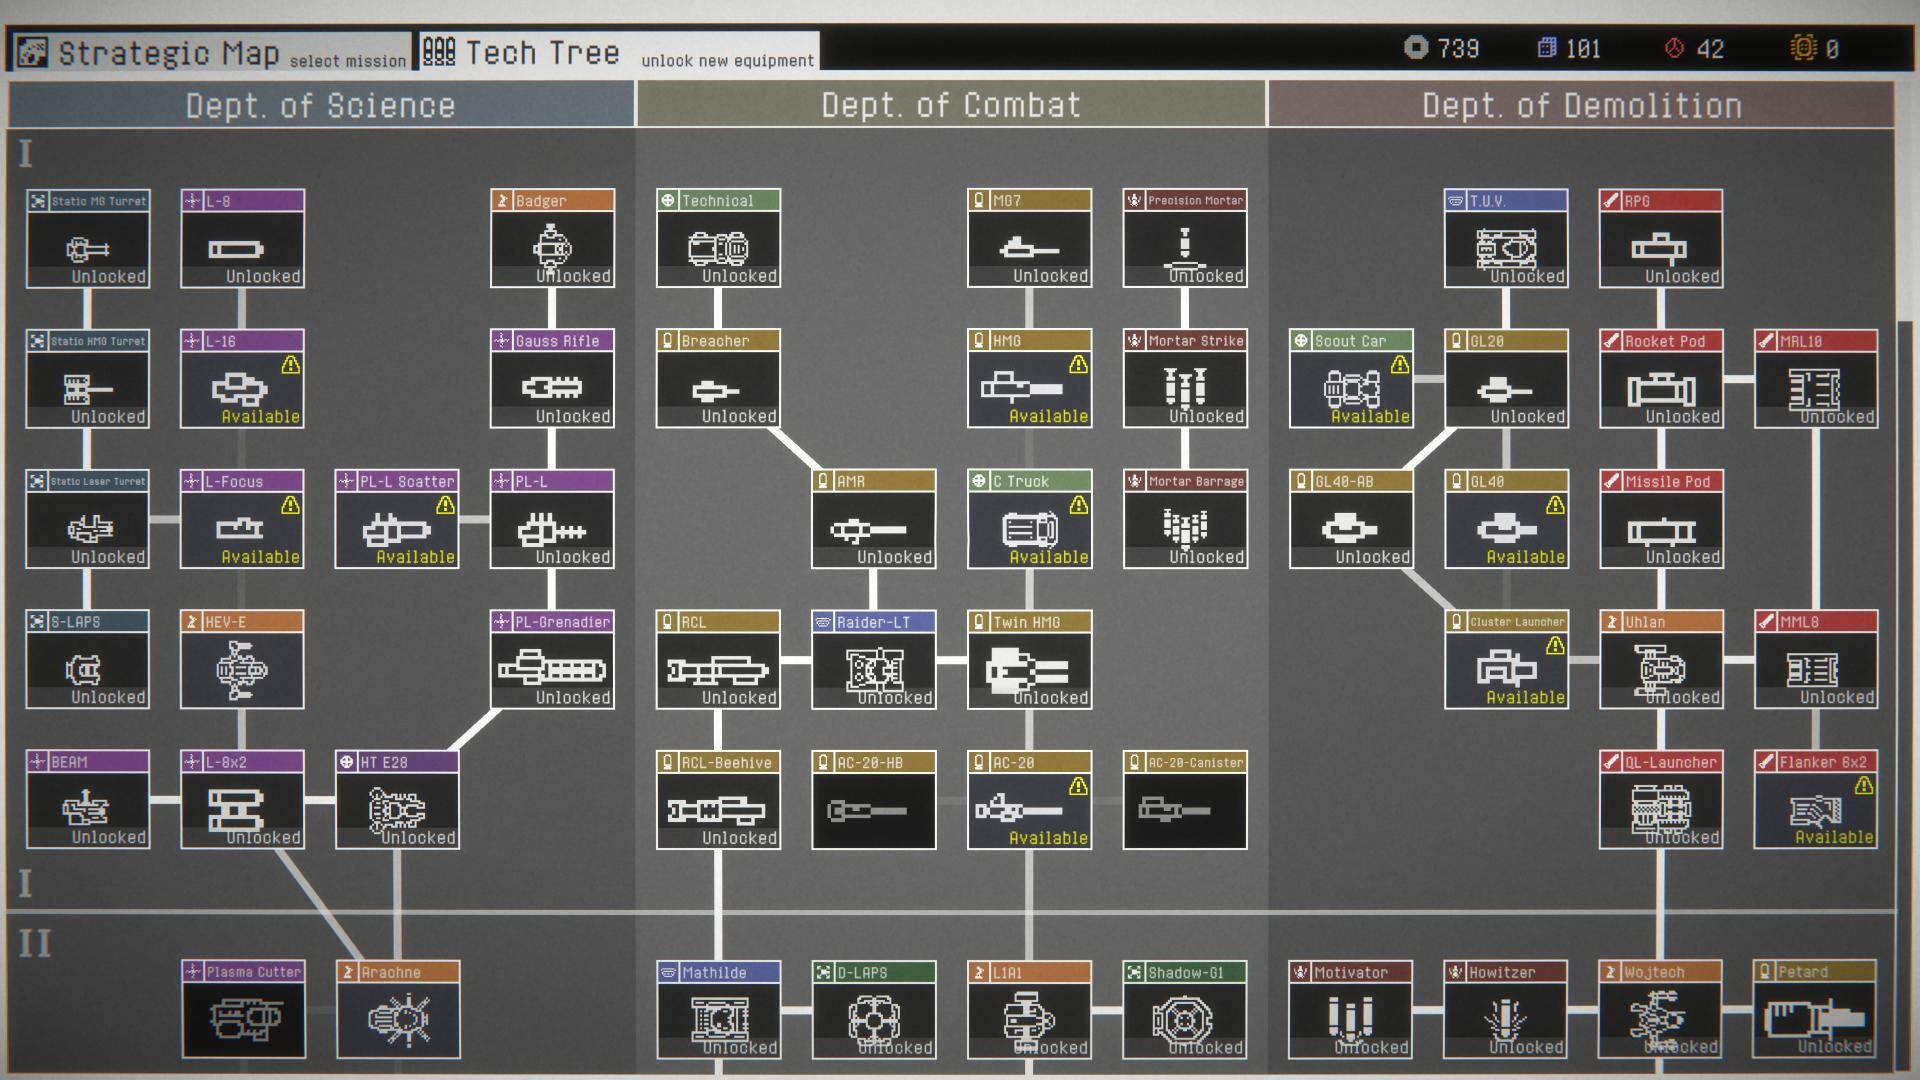The height and width of the screenshot is (1080, 1920).
Task: Click the Arachne drone icon
Action: tap(397, 1017)
